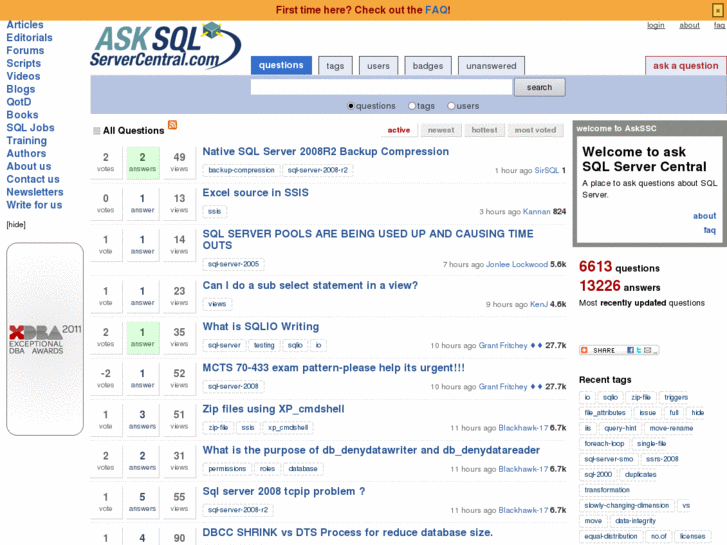Open the query-hint tag in Recent tags
The width and height of the screenshot is (727, 545).
coord(620,428)
